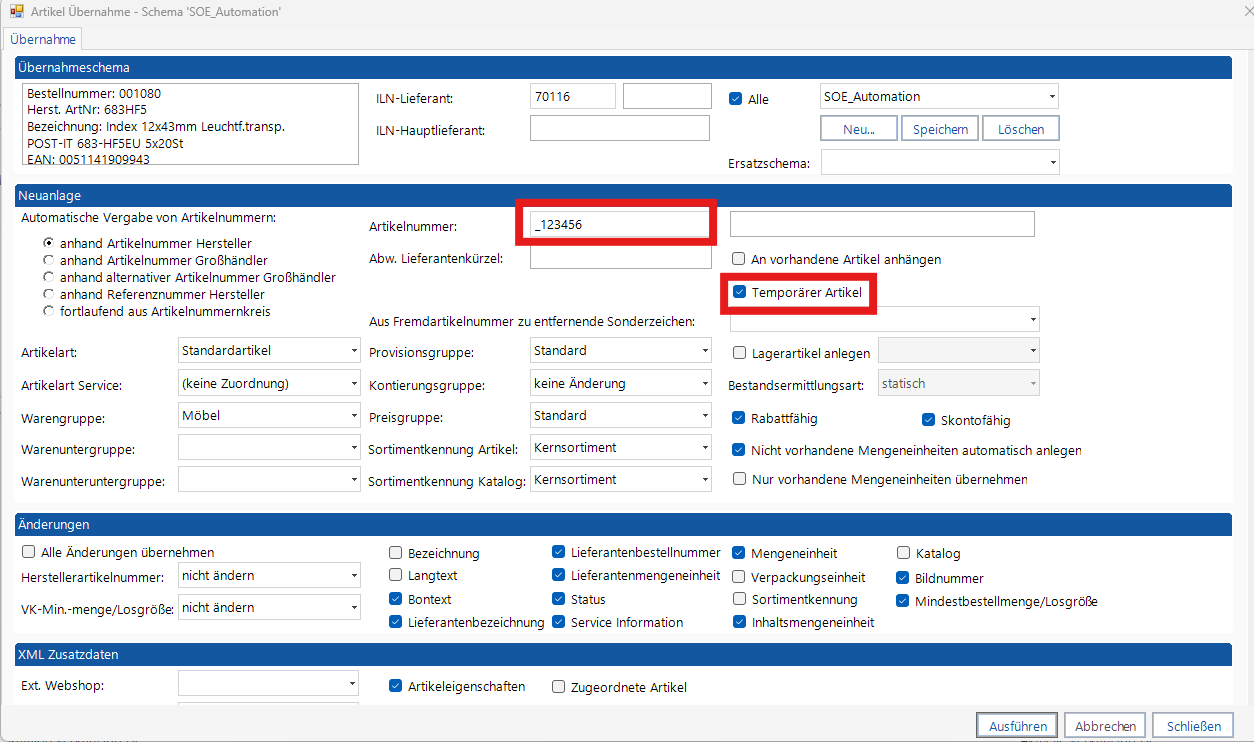Click the application icon in title bar

pos(16,11)
